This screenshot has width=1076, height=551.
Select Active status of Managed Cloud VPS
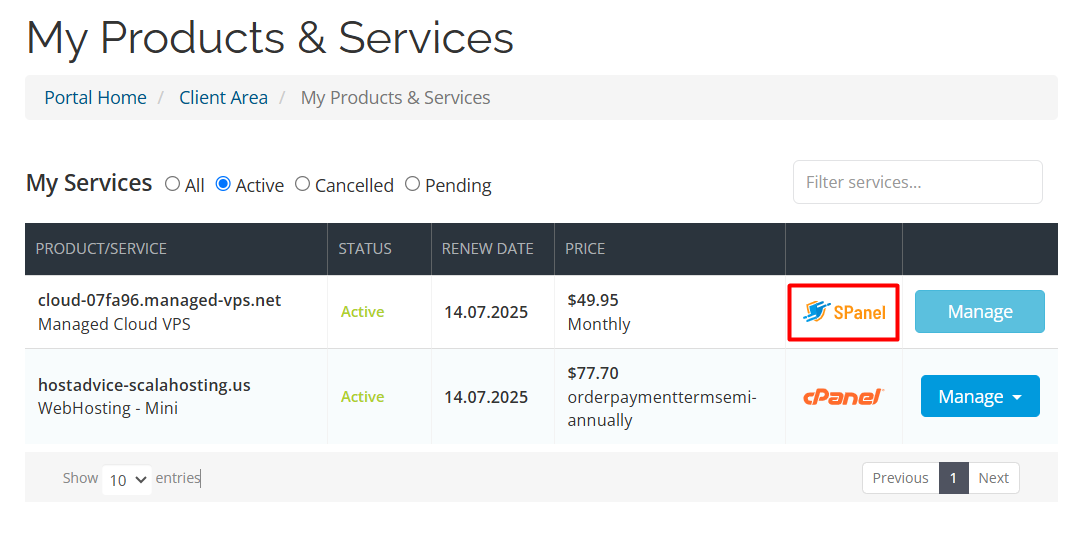(362, 312)
